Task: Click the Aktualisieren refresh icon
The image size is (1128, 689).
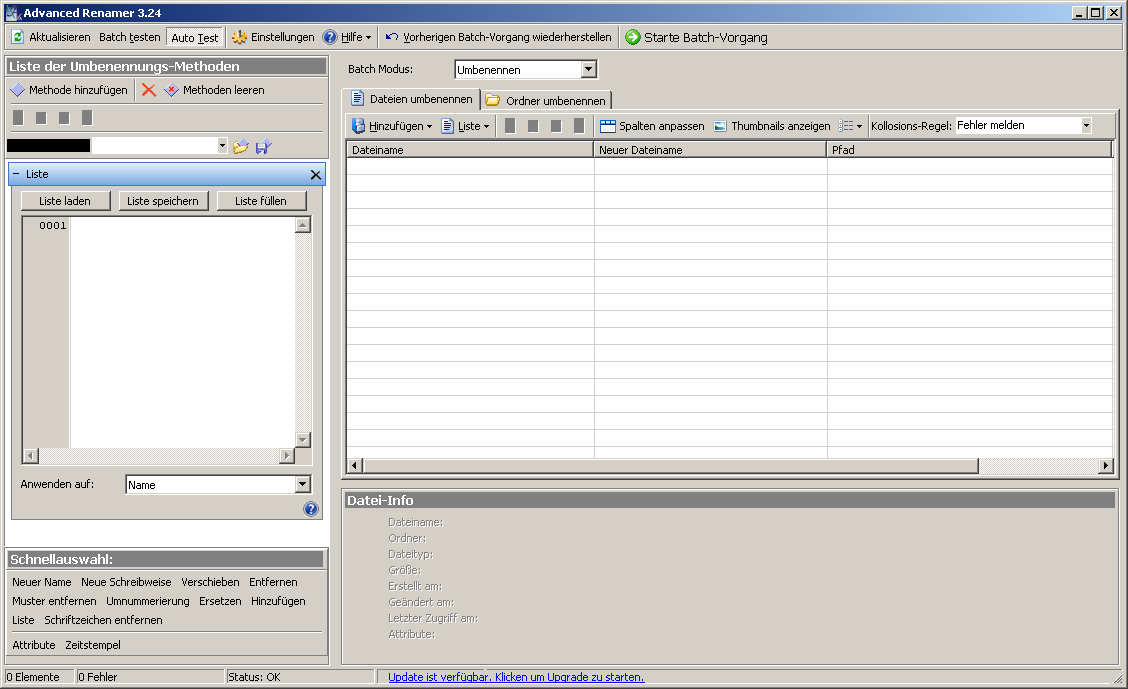Action: [x=18, y=37]
